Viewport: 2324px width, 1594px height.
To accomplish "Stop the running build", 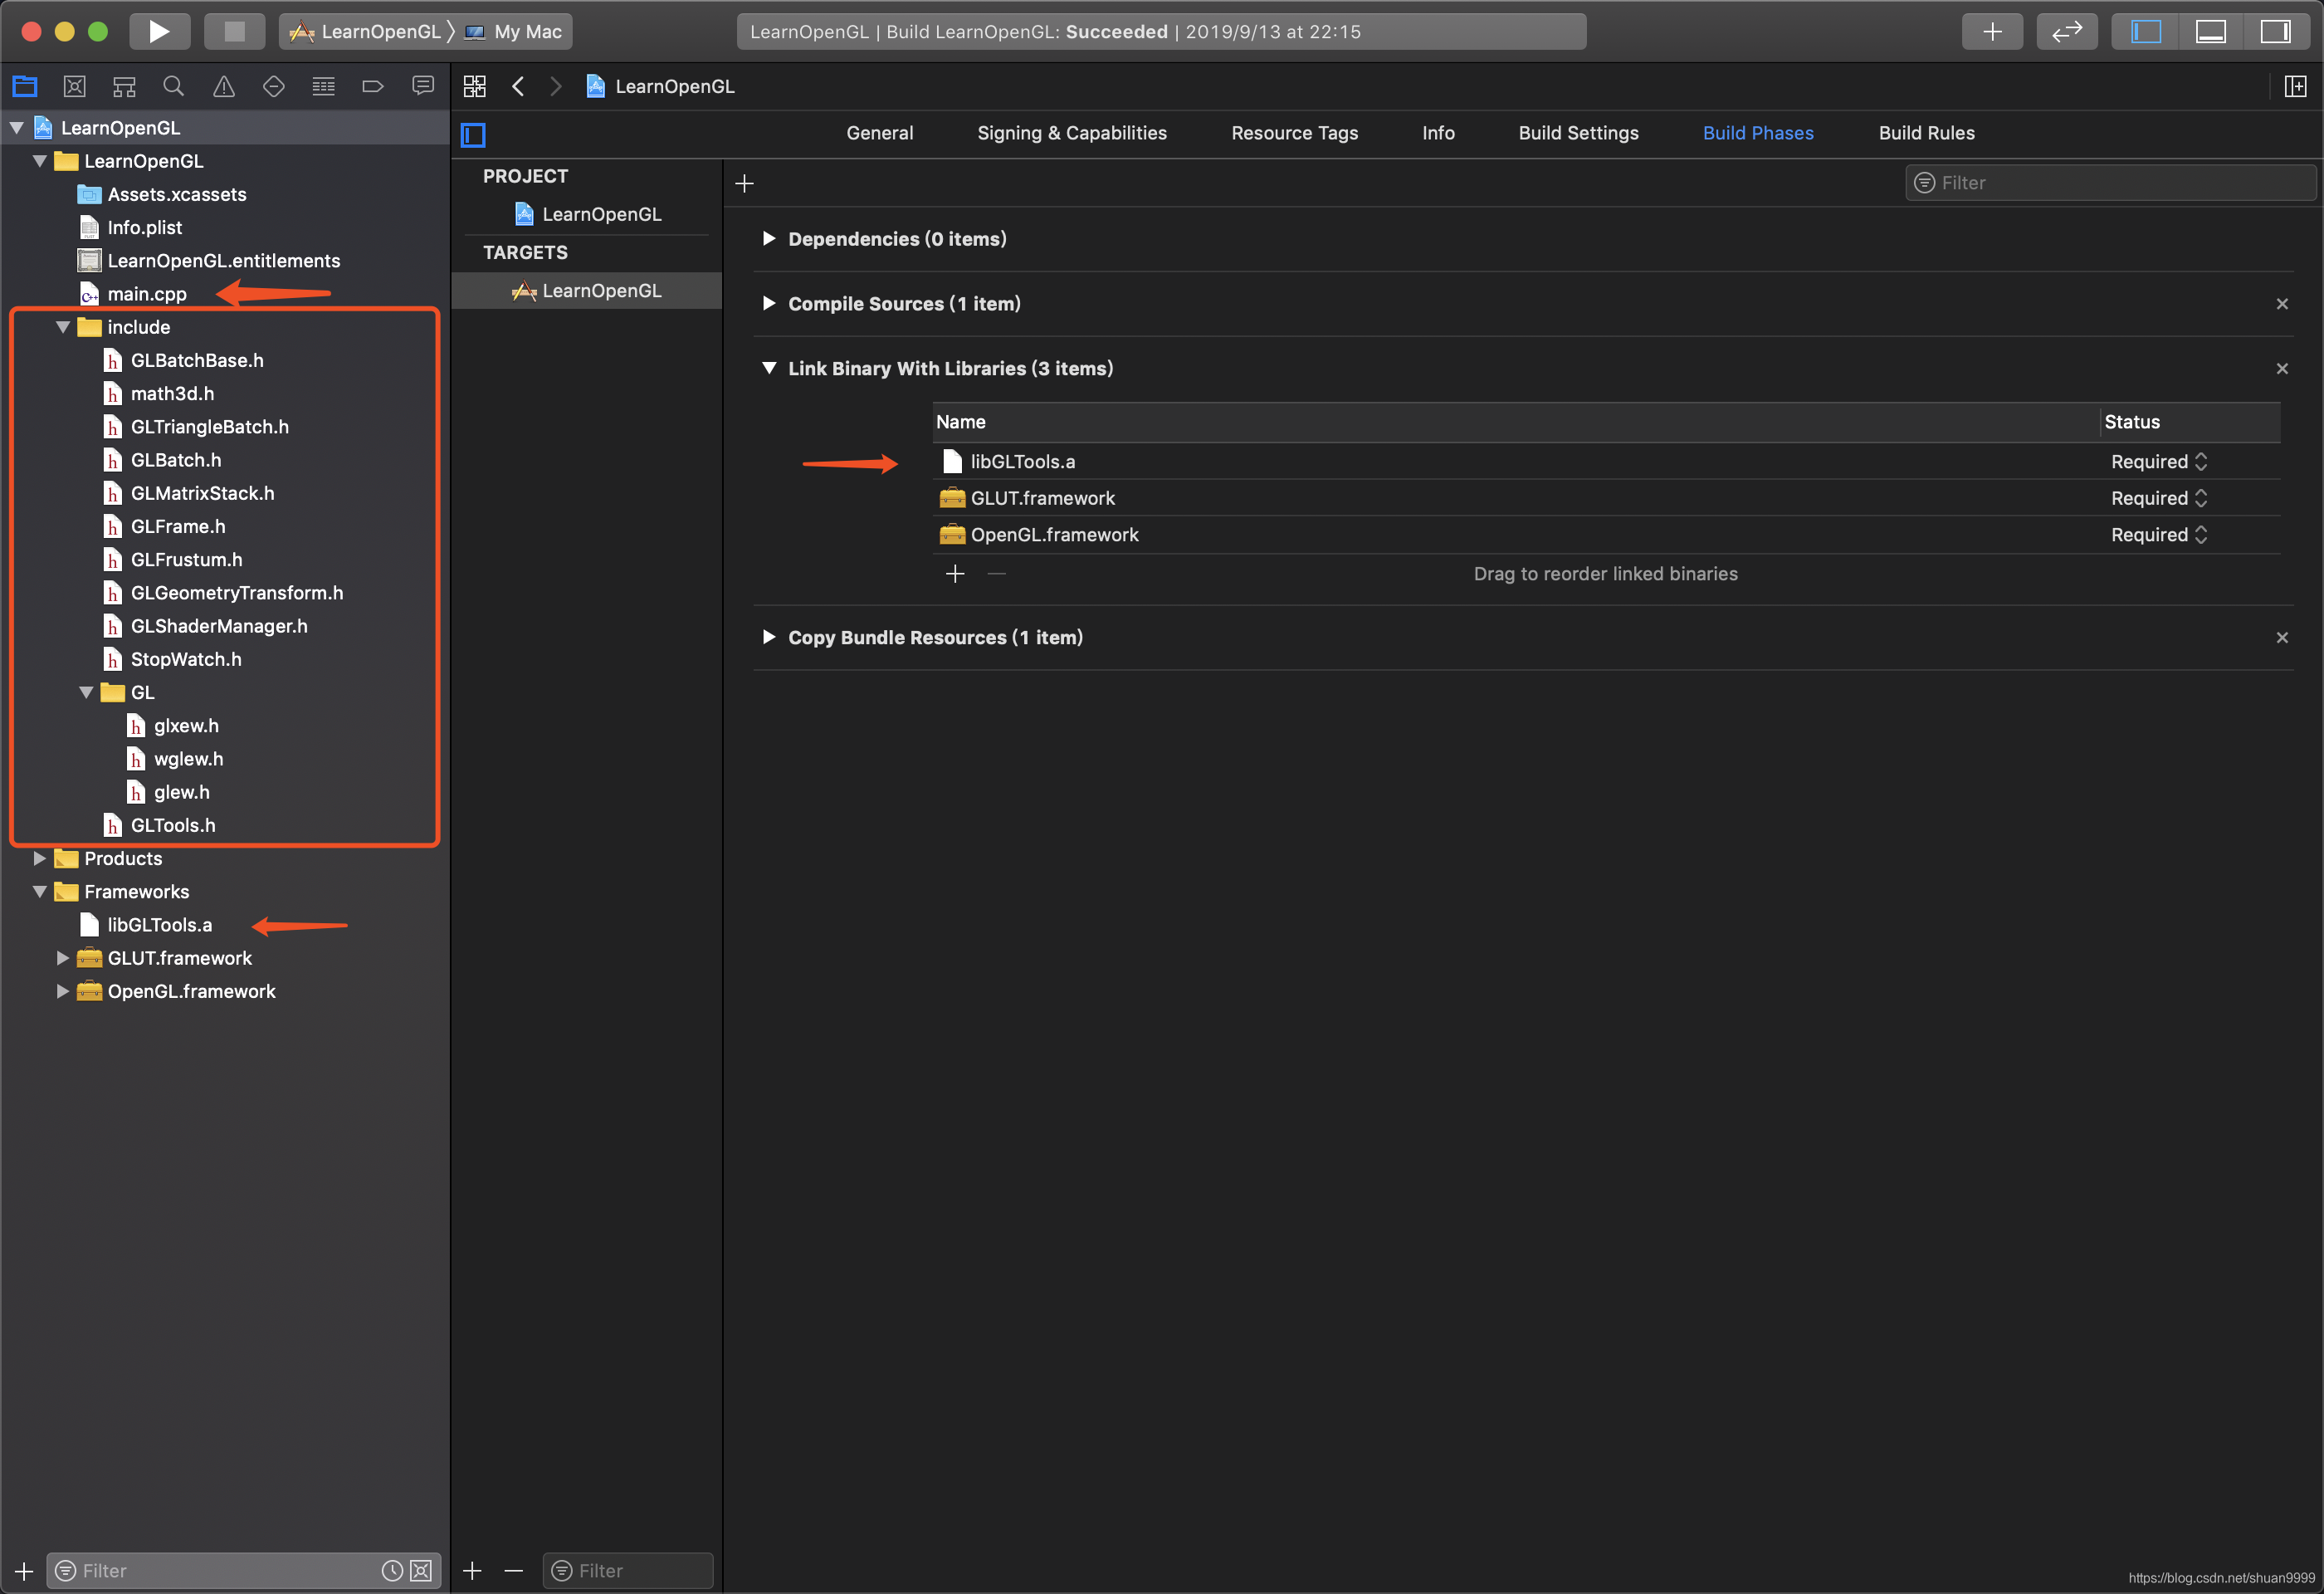I will [234, 31].
